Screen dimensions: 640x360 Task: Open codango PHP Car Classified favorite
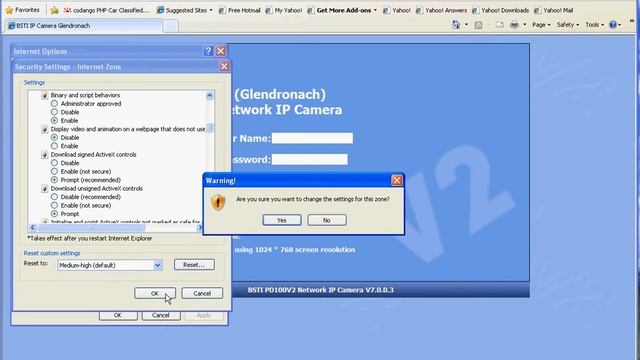(x=106, y=10)
